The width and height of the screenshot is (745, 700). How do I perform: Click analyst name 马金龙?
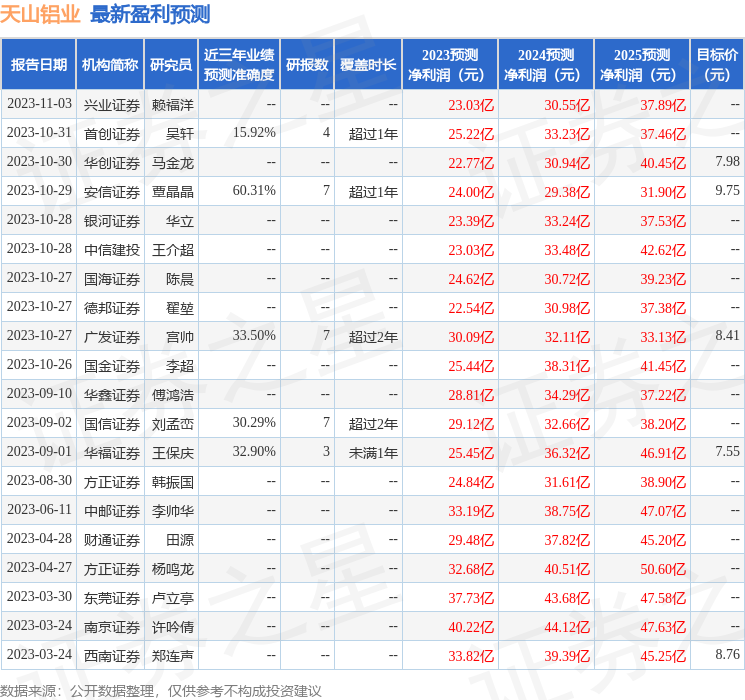[172, 163]
